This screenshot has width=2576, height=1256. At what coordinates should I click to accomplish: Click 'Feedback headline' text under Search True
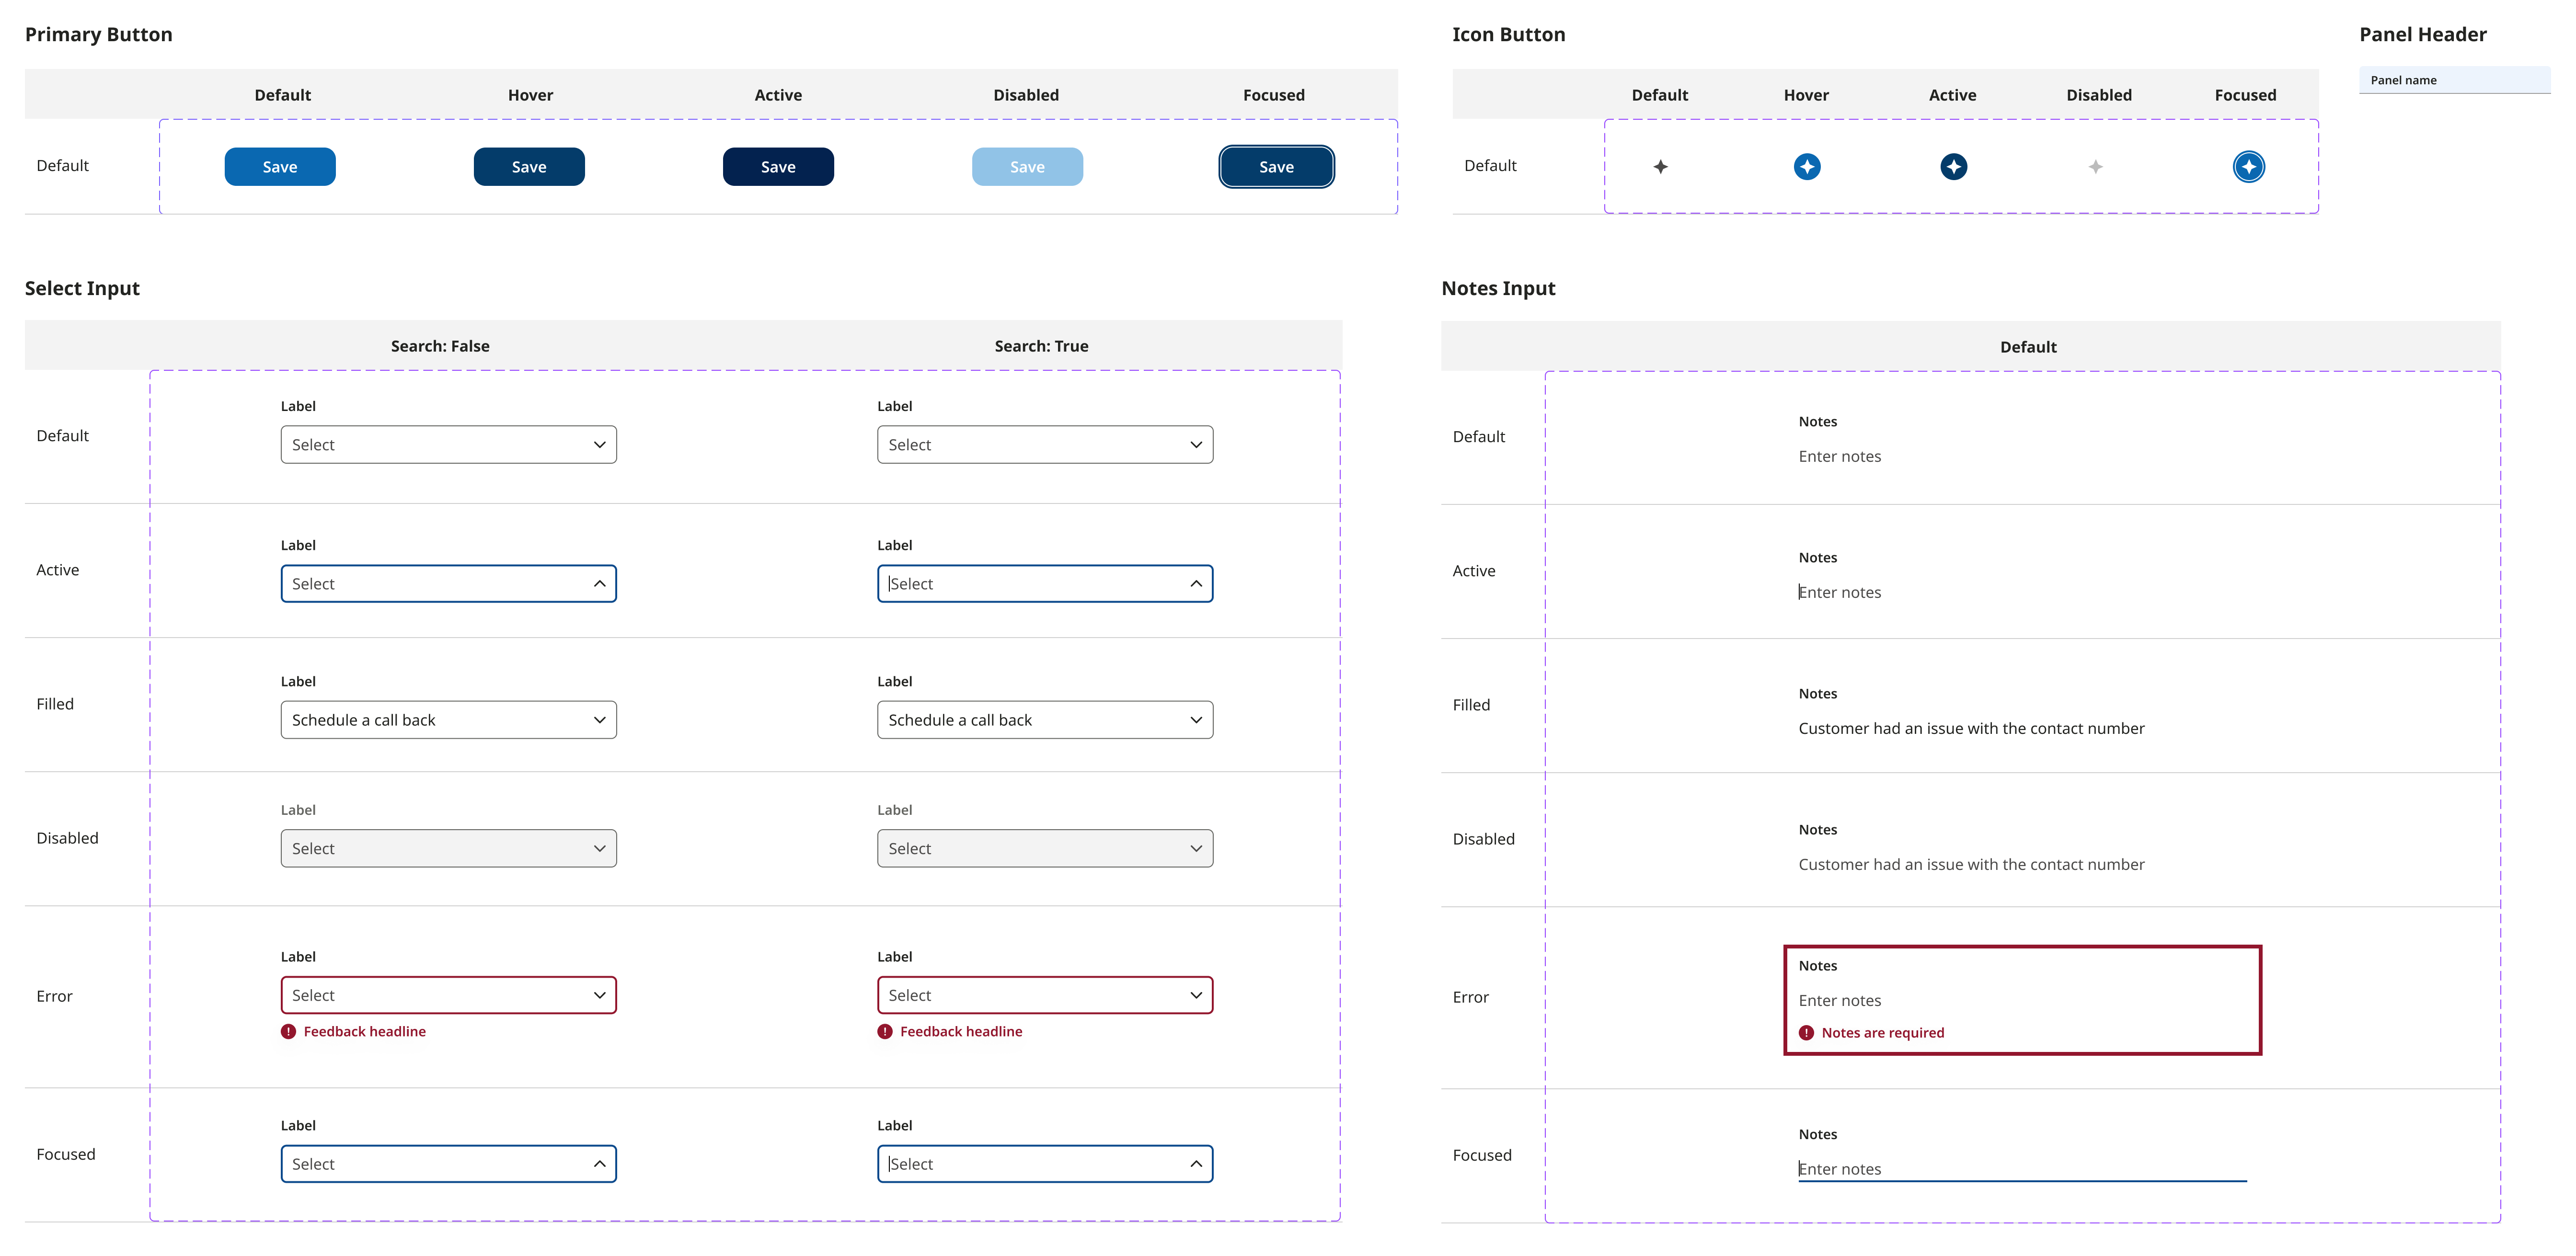click(x=961, y=1031)
